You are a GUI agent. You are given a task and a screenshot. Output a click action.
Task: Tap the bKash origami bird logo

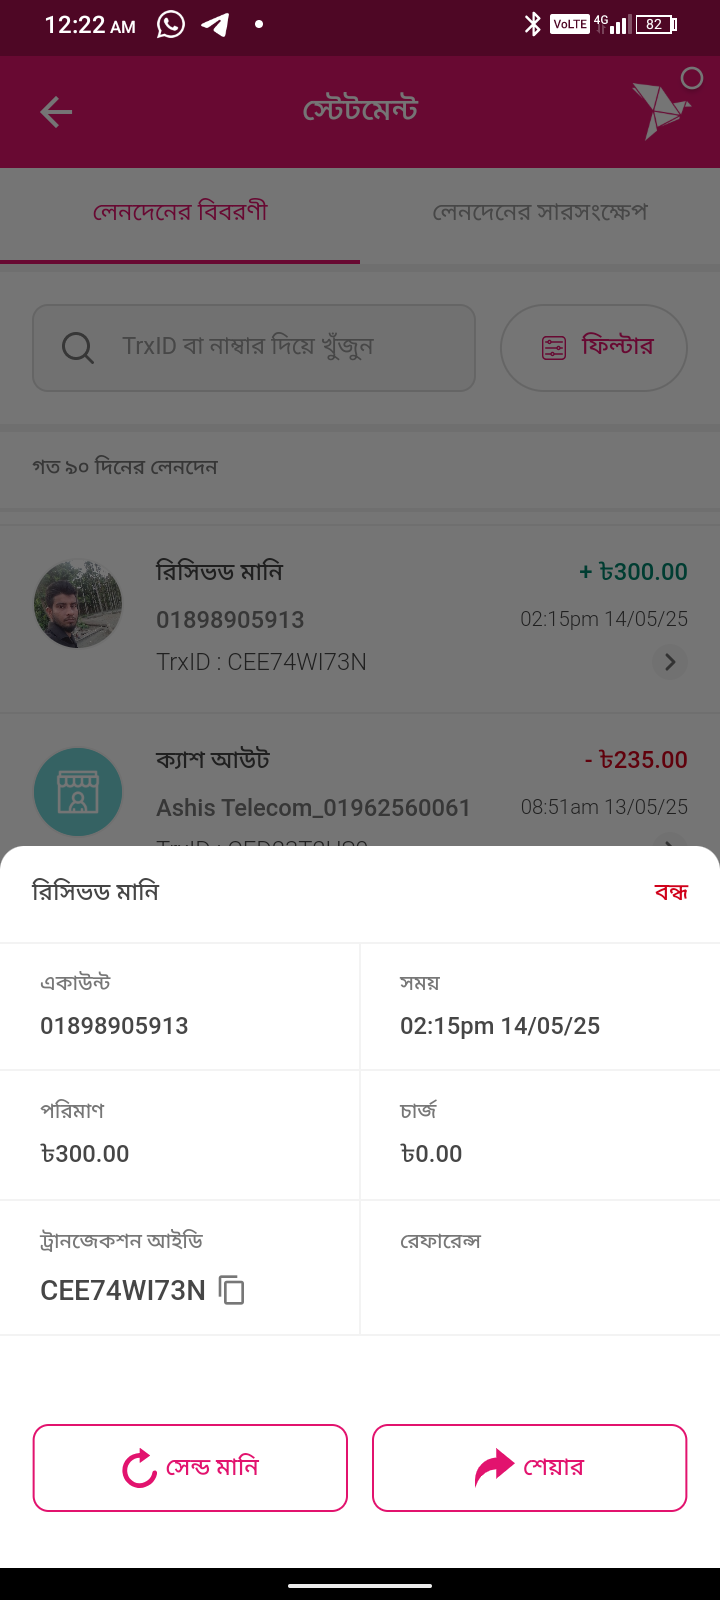[661, 109]
